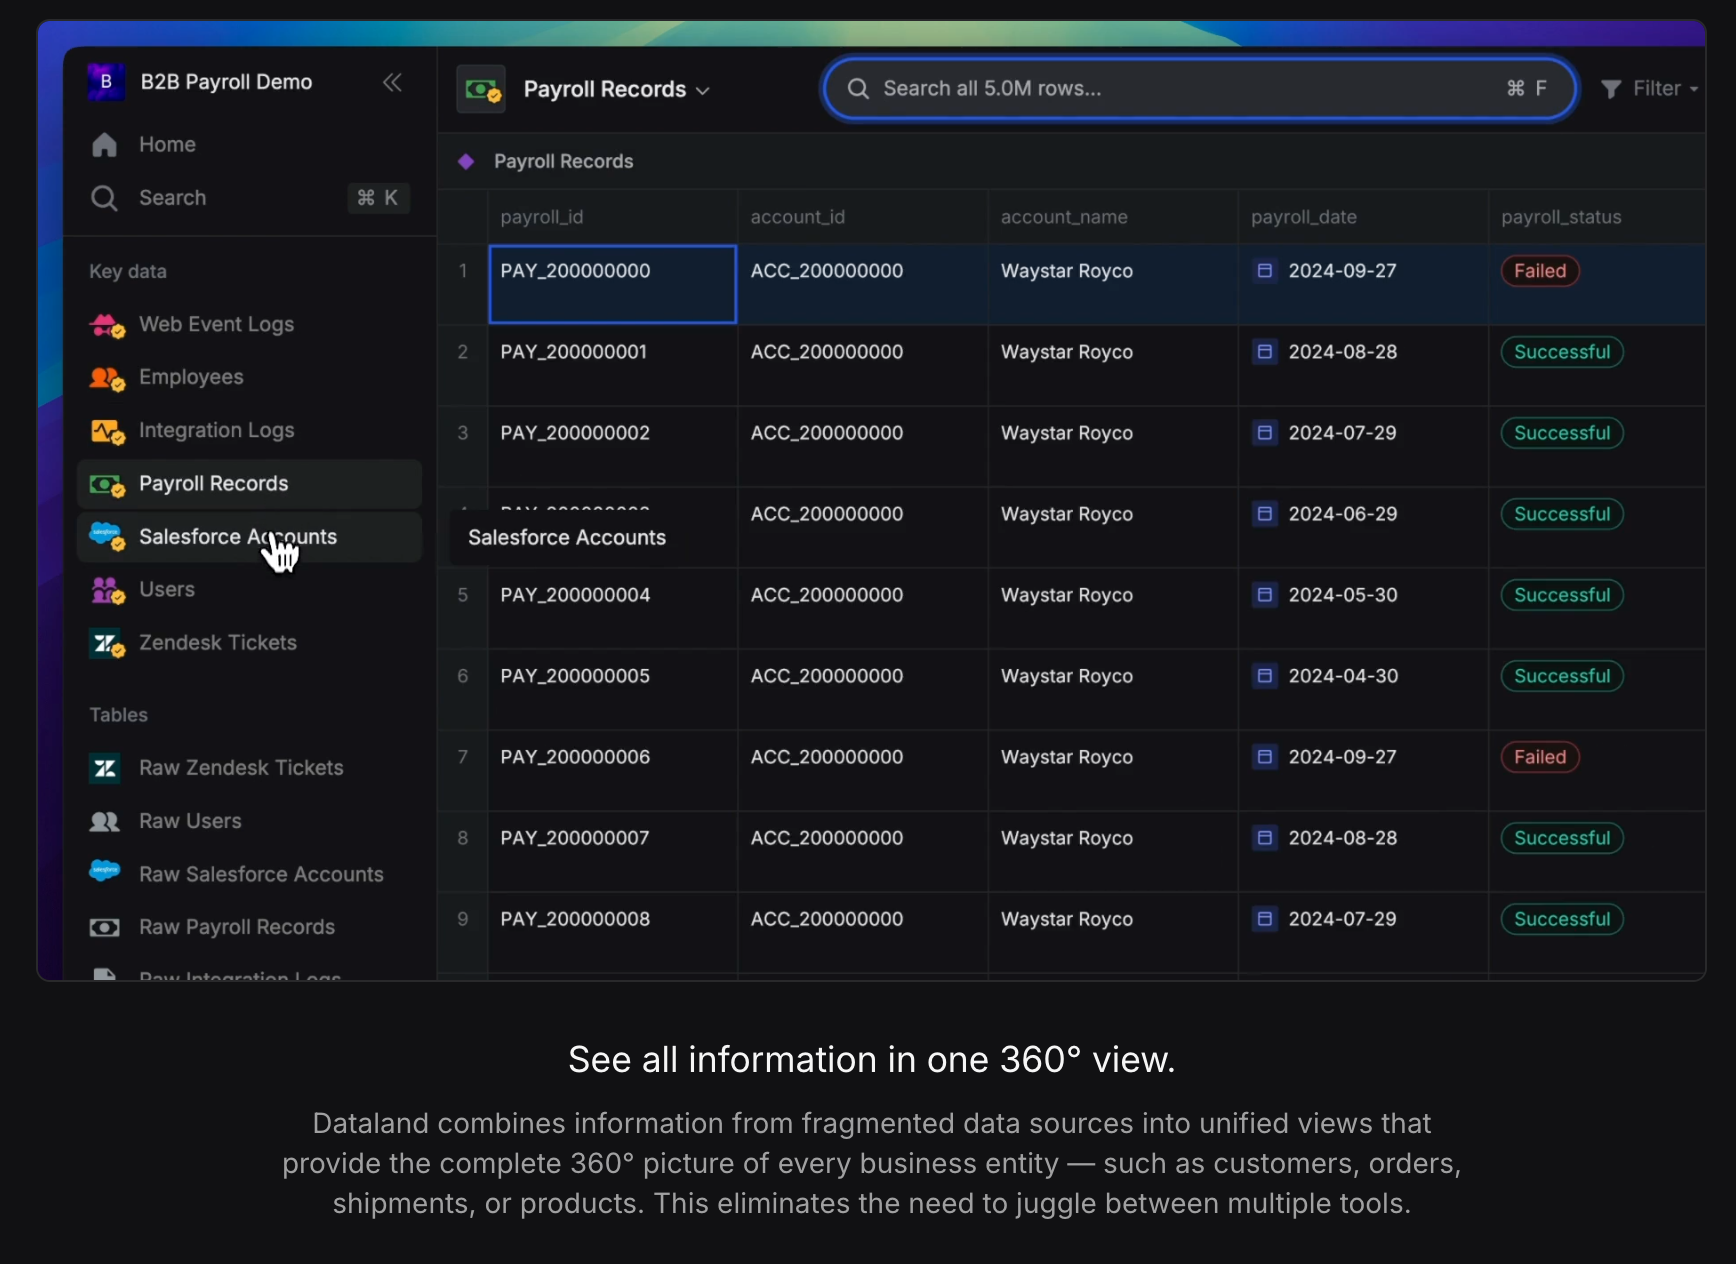Viewport: 1736px width, 1264px height.
Task: Click the Integration Logs icon
Action: tap(107, 431)
